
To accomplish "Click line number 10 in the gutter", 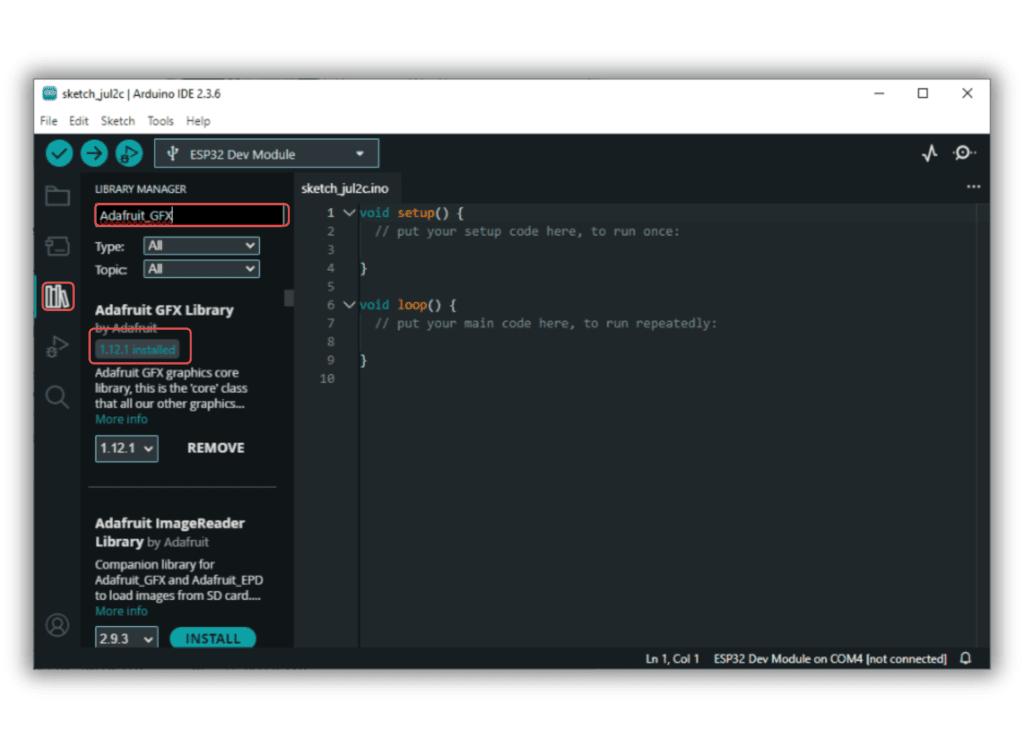I will [327, 378].
